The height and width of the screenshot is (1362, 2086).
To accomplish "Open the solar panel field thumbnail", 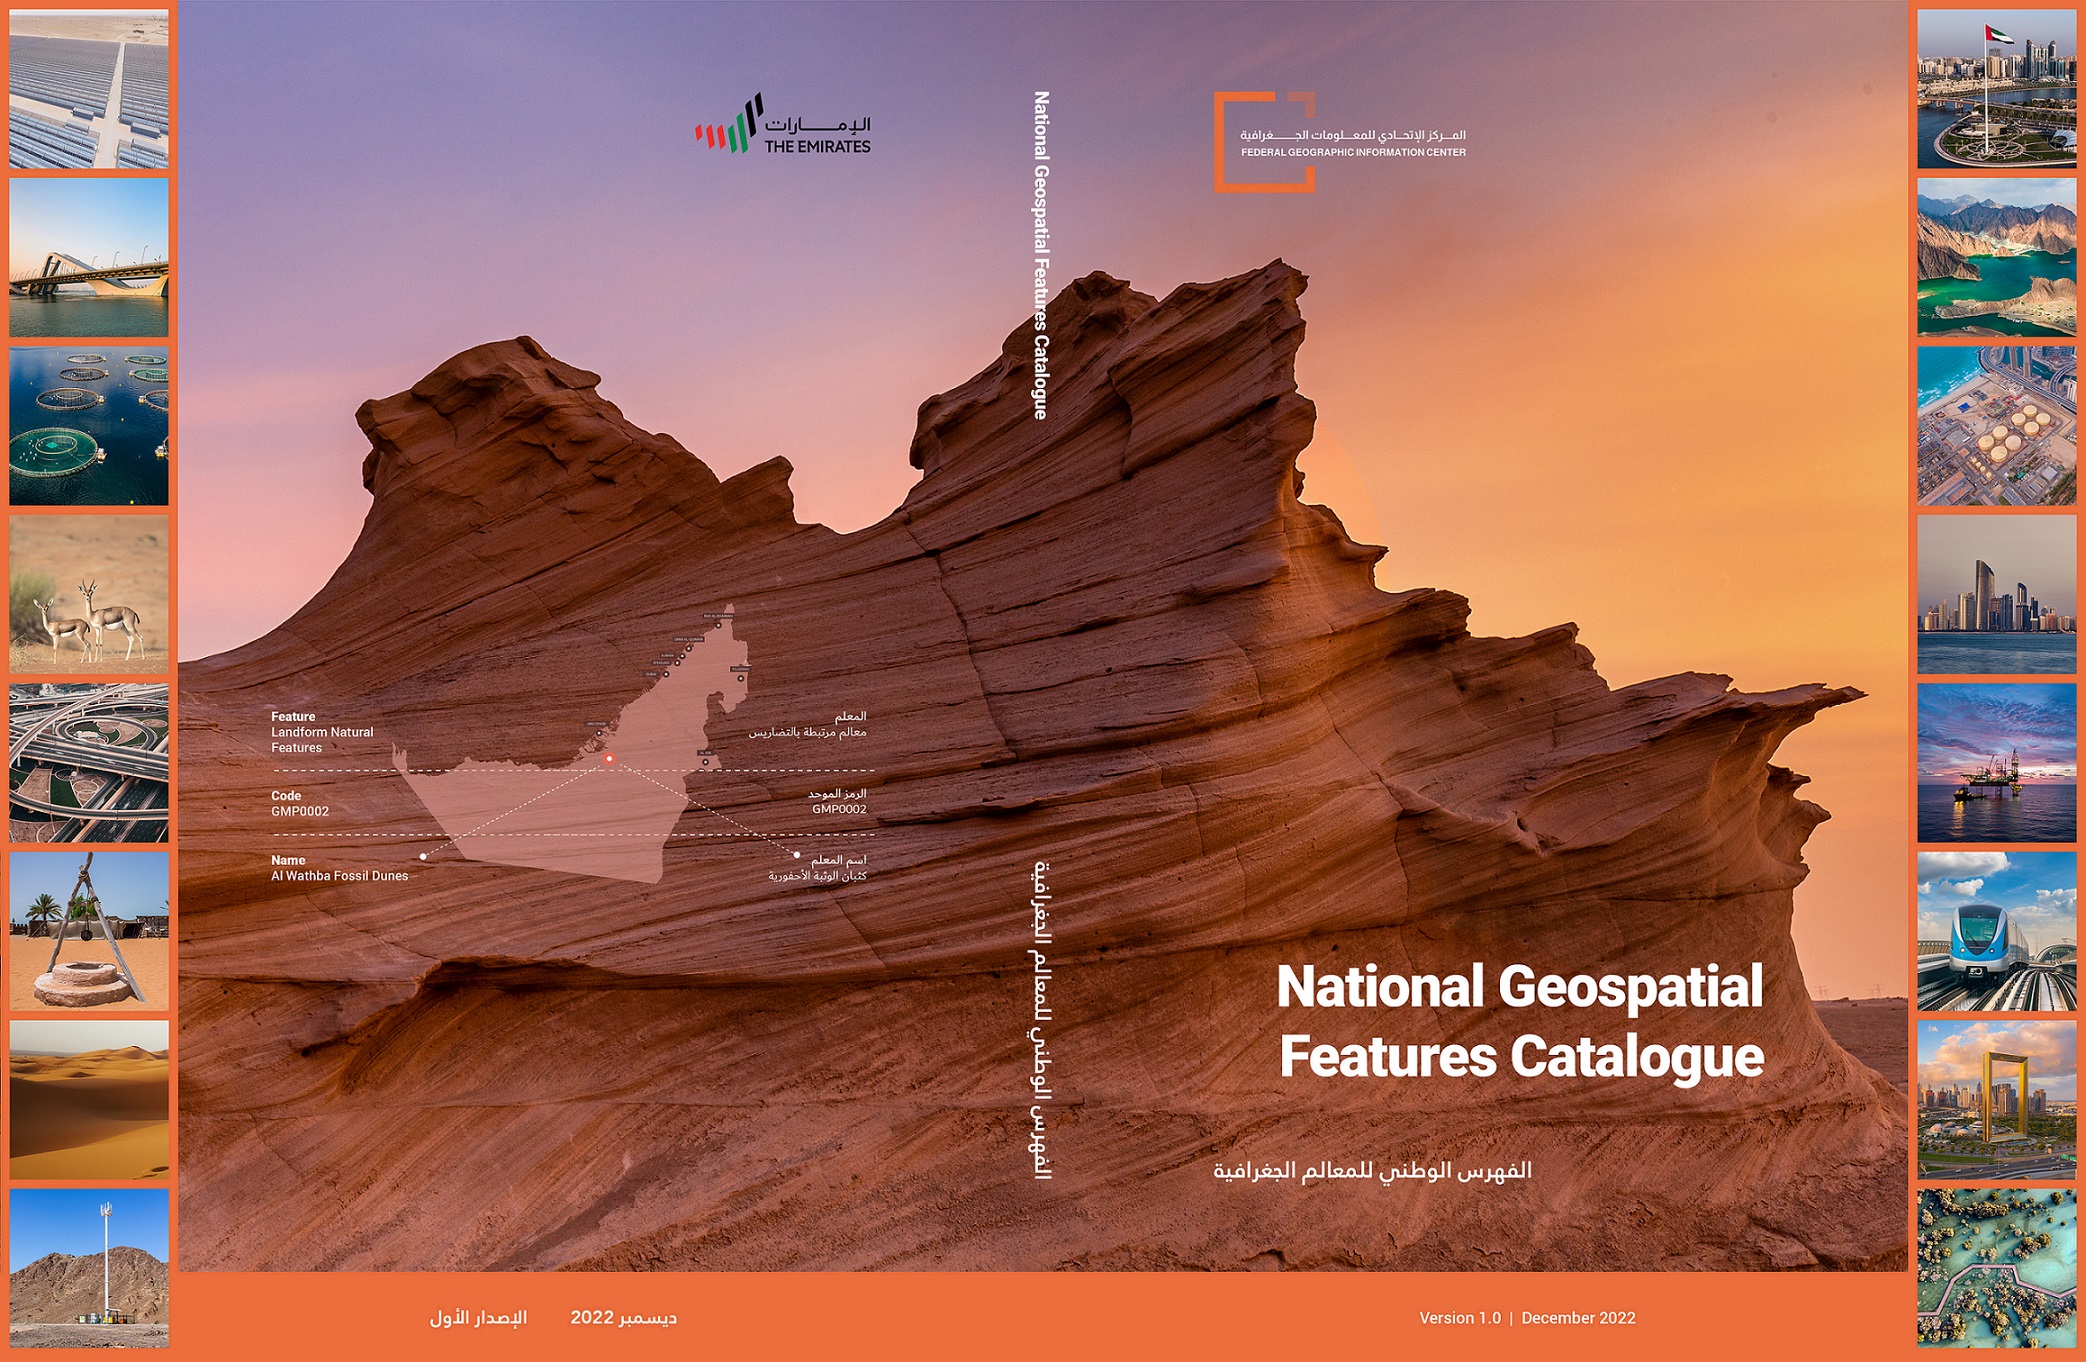I will (x=89, y=89).
